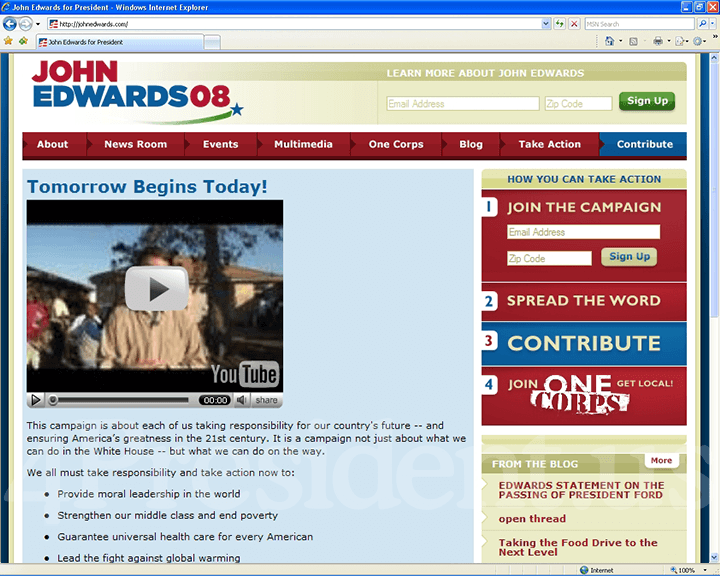This screenshot has width=720, height=576.
Task: Click the scrollbar down arrow
Action: (714, 558)
